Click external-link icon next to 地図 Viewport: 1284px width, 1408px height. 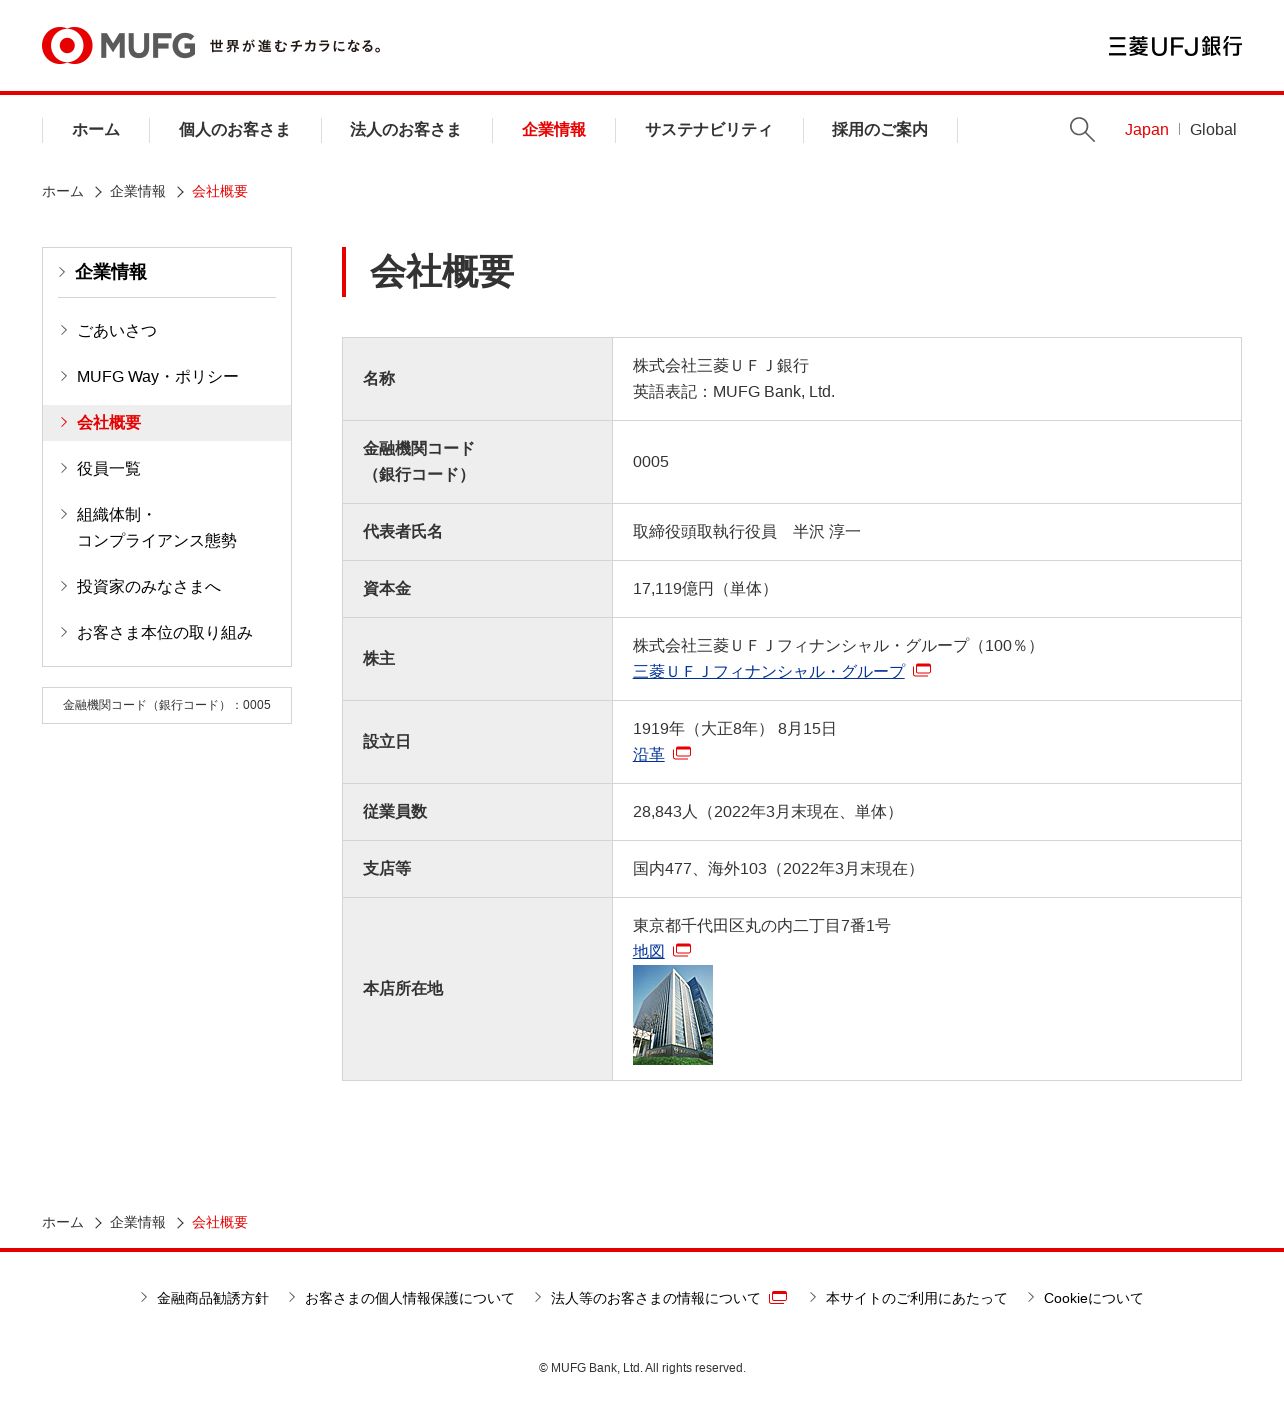pos(682,950)
